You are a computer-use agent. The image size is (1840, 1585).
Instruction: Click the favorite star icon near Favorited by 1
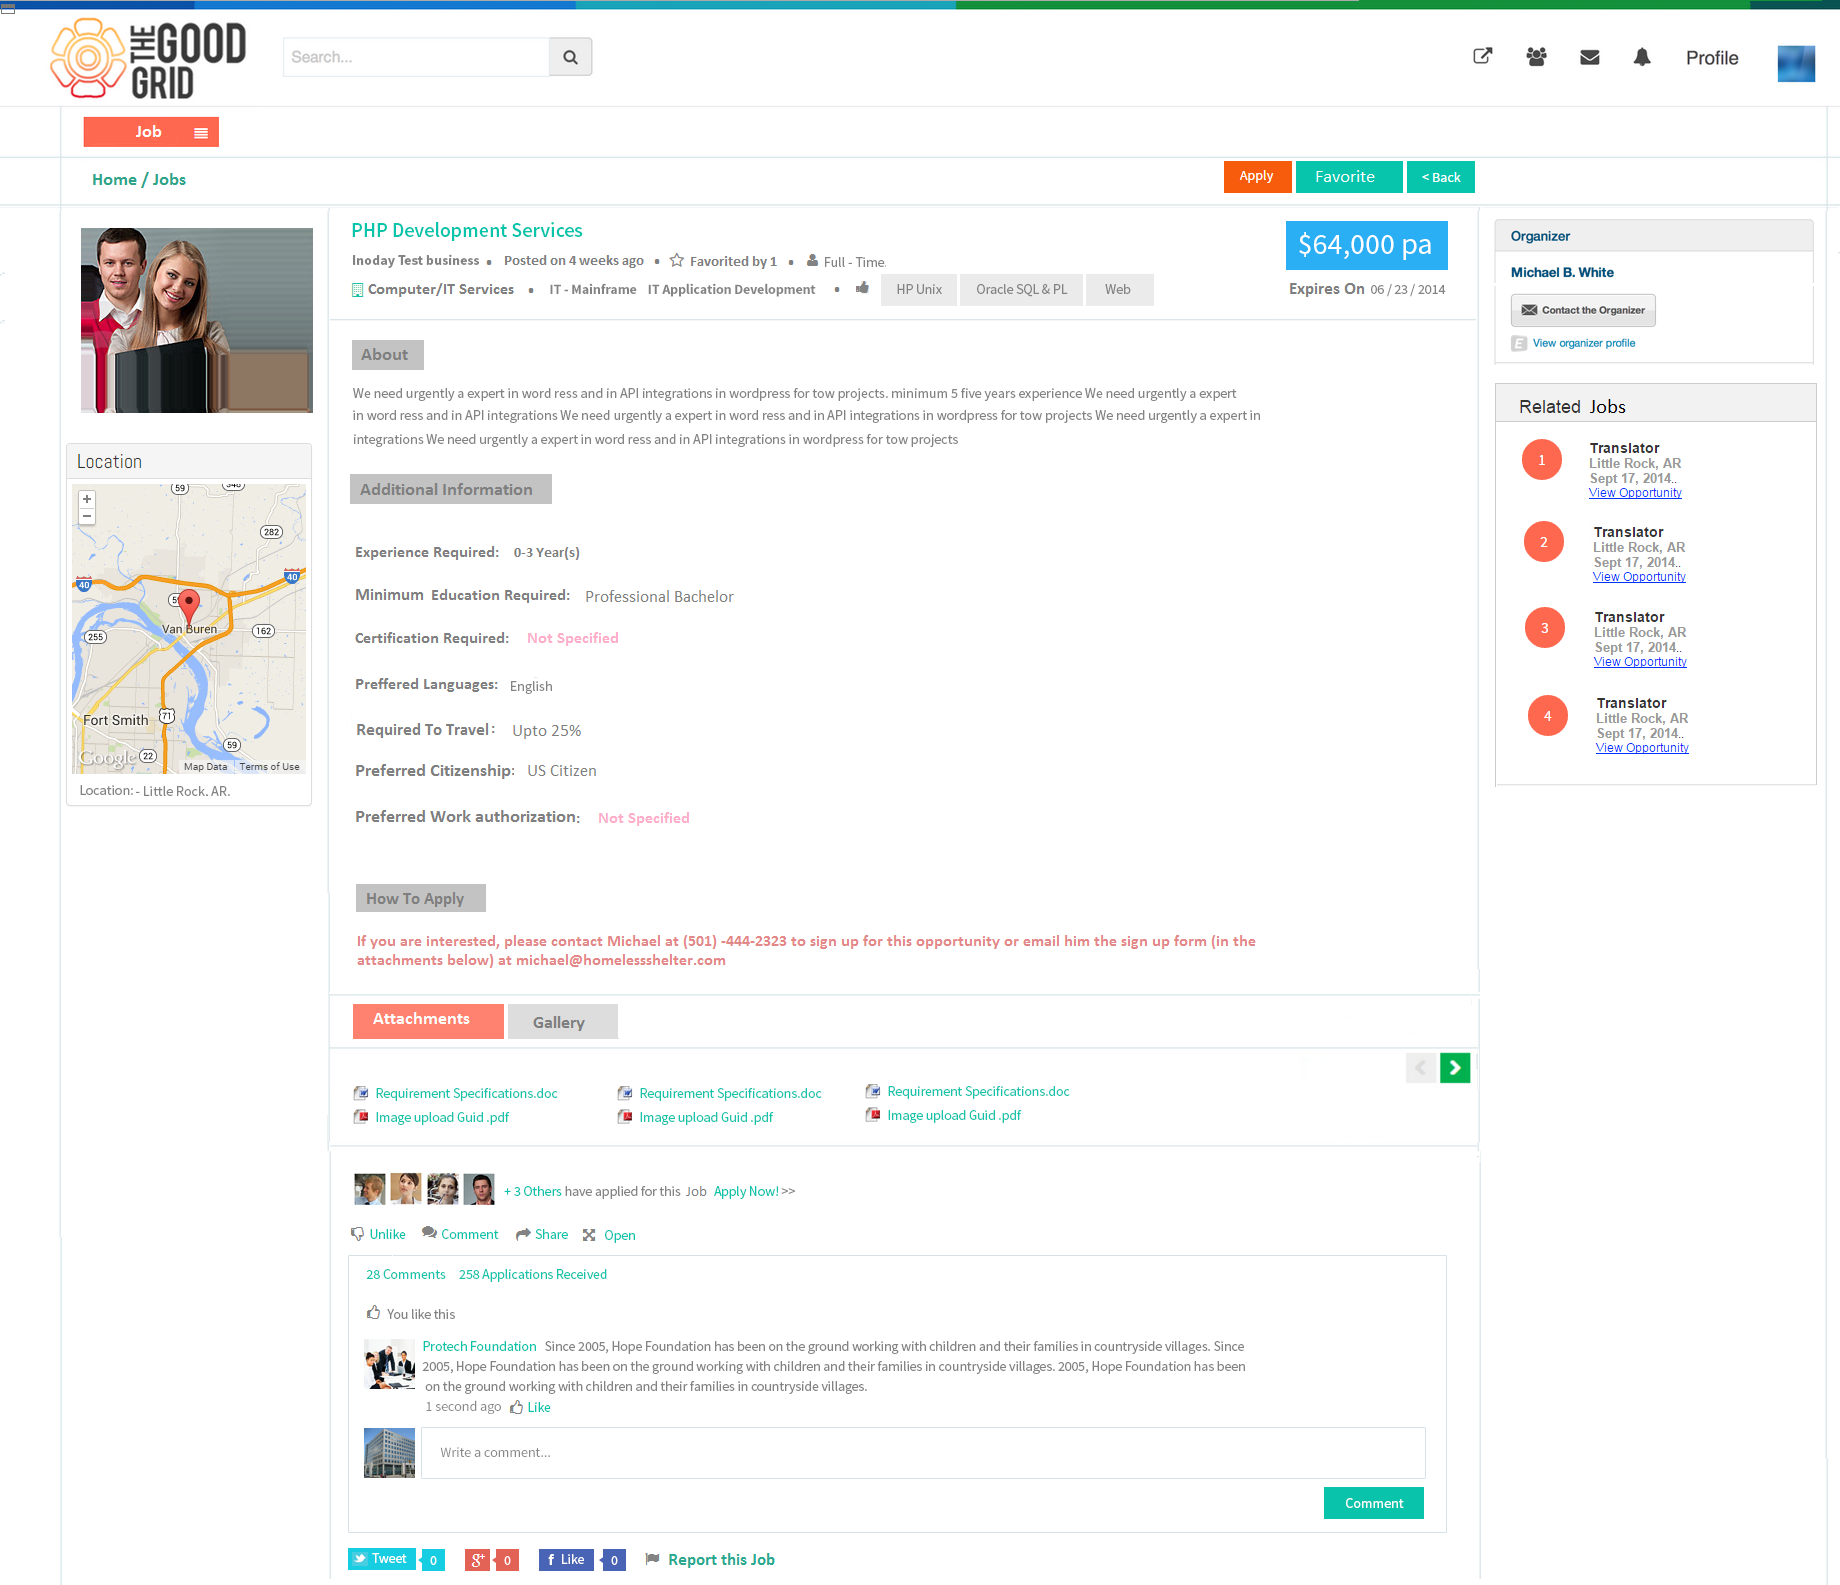tap(677, 260)
